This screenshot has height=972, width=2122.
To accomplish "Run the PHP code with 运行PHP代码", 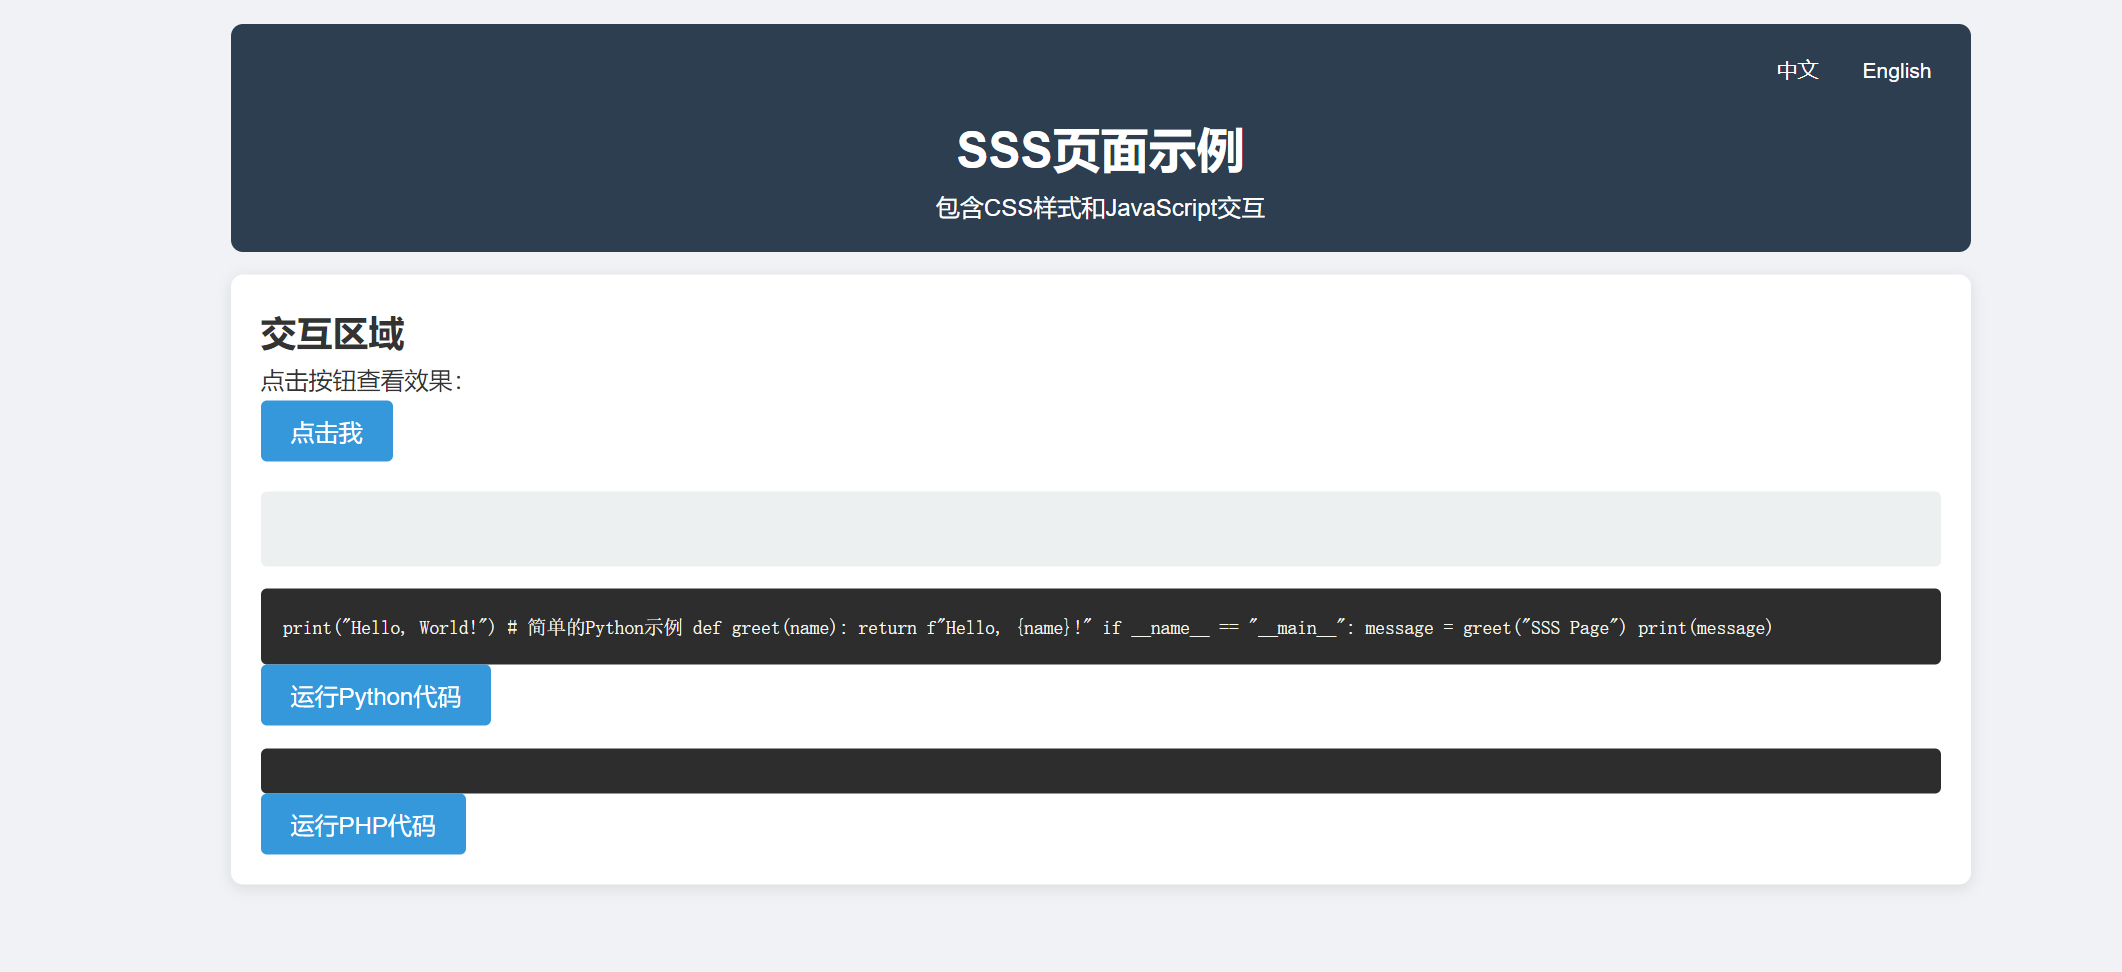I will click(x=363, y=824).
